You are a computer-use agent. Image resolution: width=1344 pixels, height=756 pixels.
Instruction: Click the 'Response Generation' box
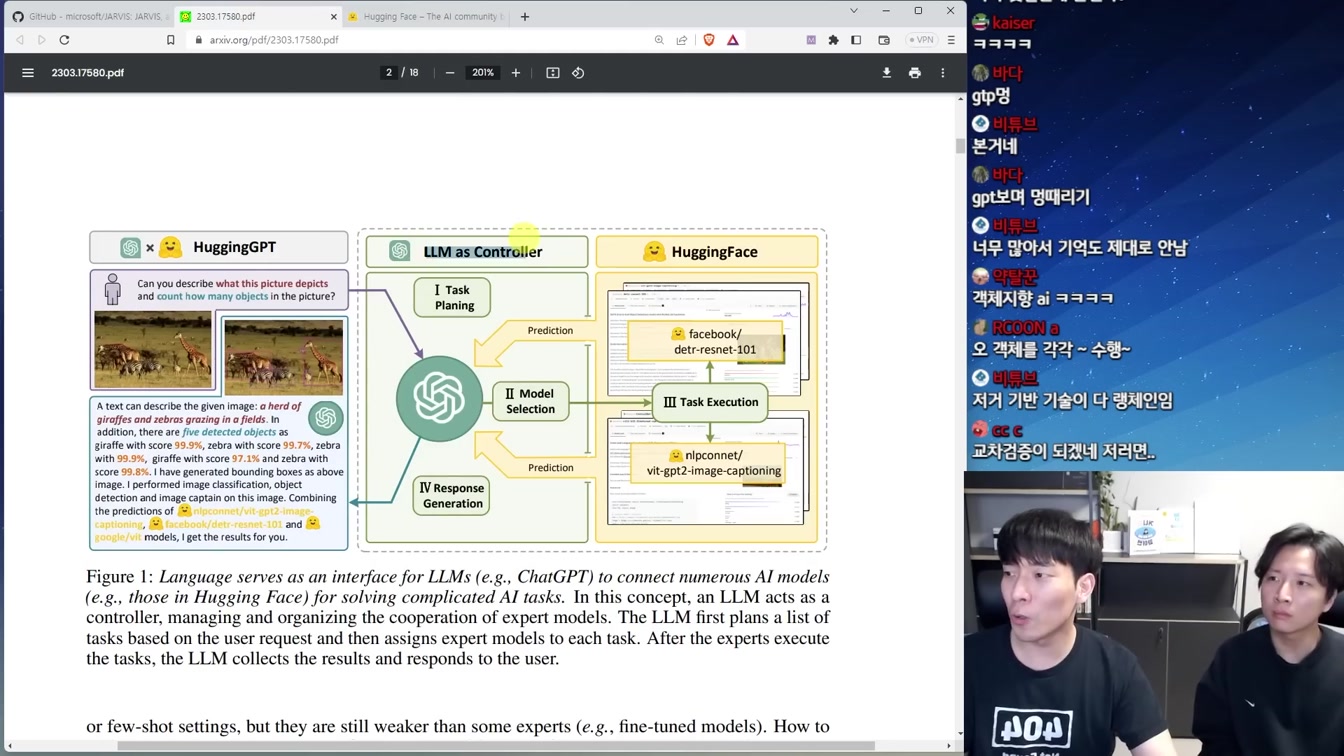452,495
